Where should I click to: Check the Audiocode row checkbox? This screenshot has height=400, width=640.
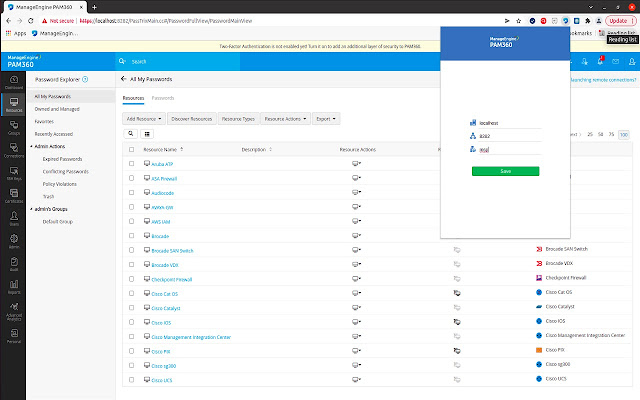click(131, 192)
